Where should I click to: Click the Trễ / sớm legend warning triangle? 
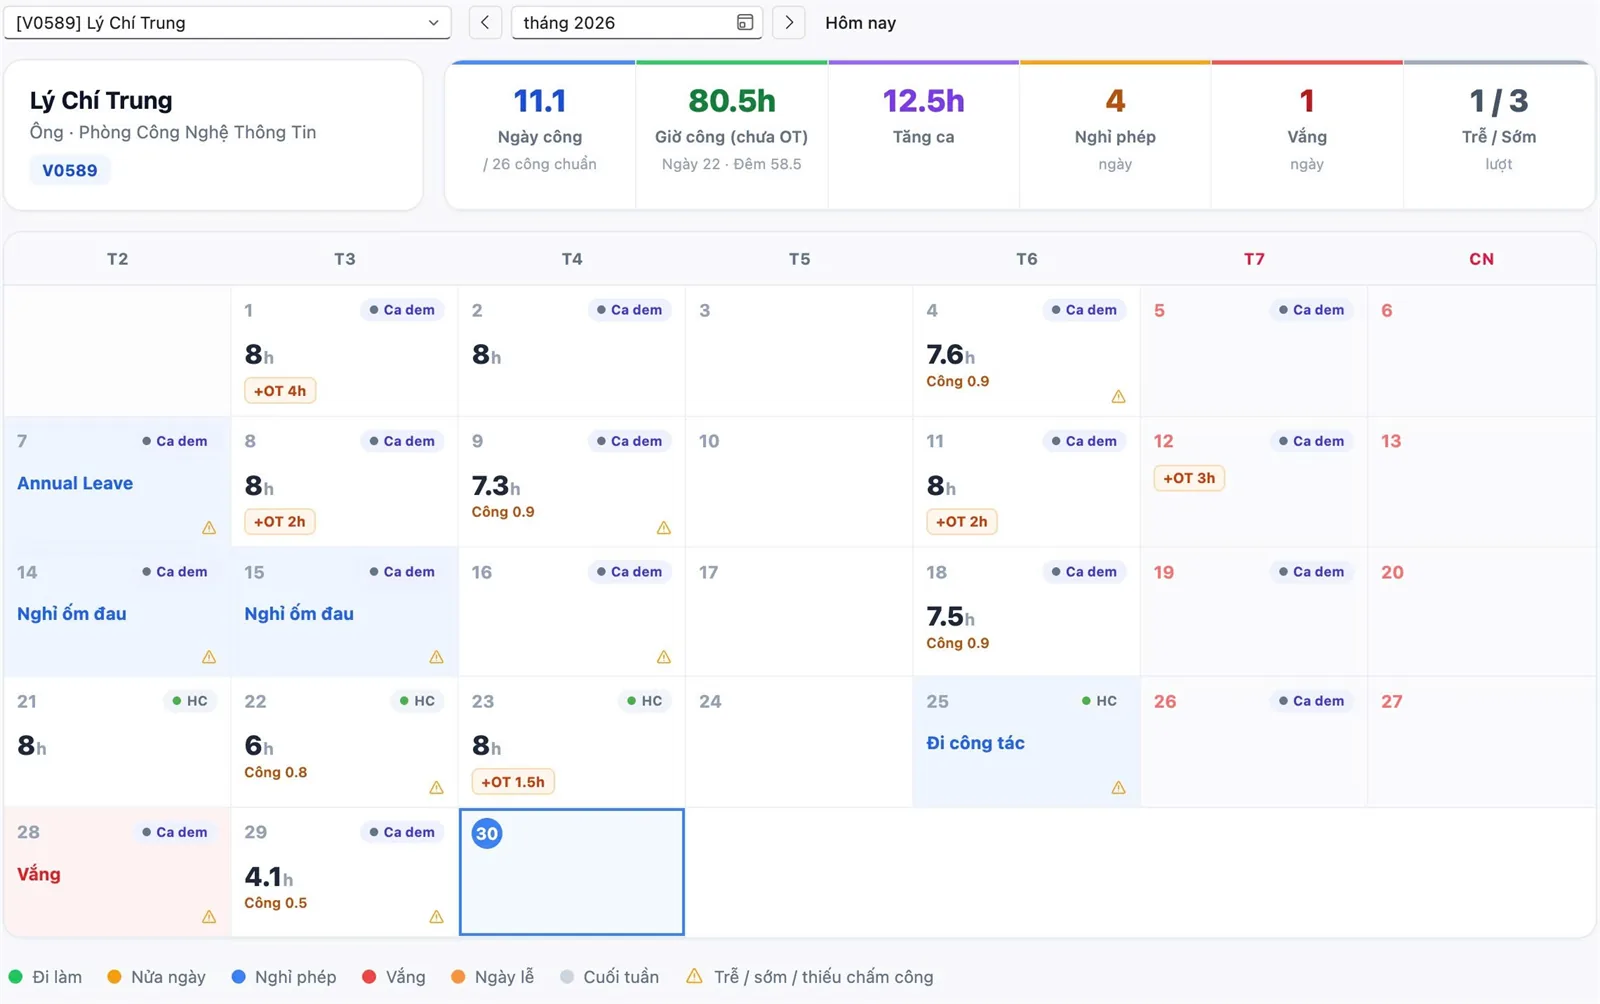coord(694,976)
